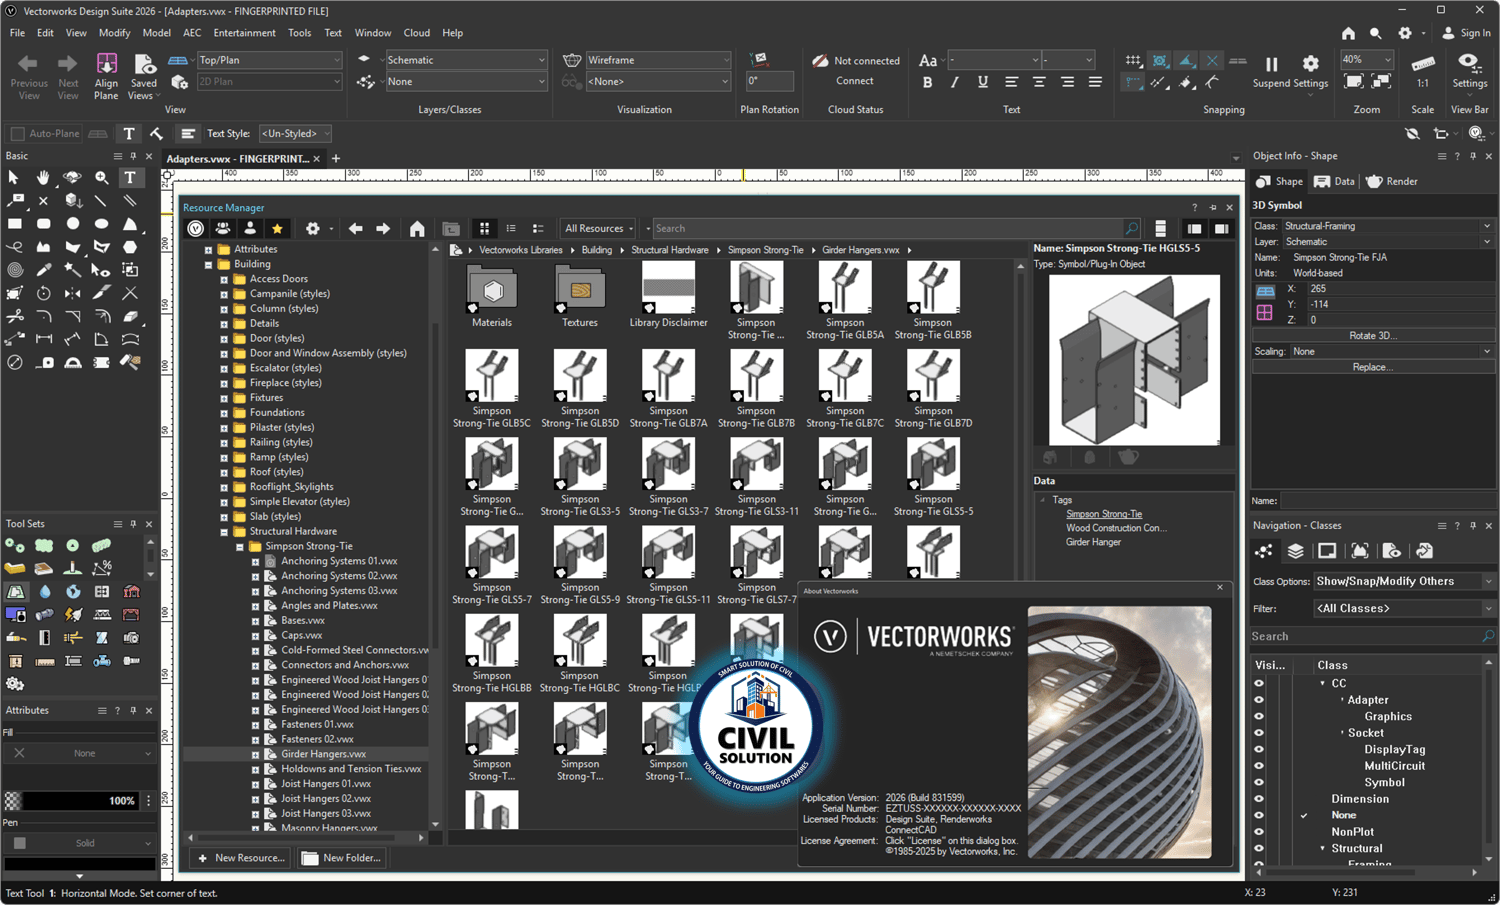Open the Text Style Un-Styled dropdown

pyautogui.click(x=295, y=134)
